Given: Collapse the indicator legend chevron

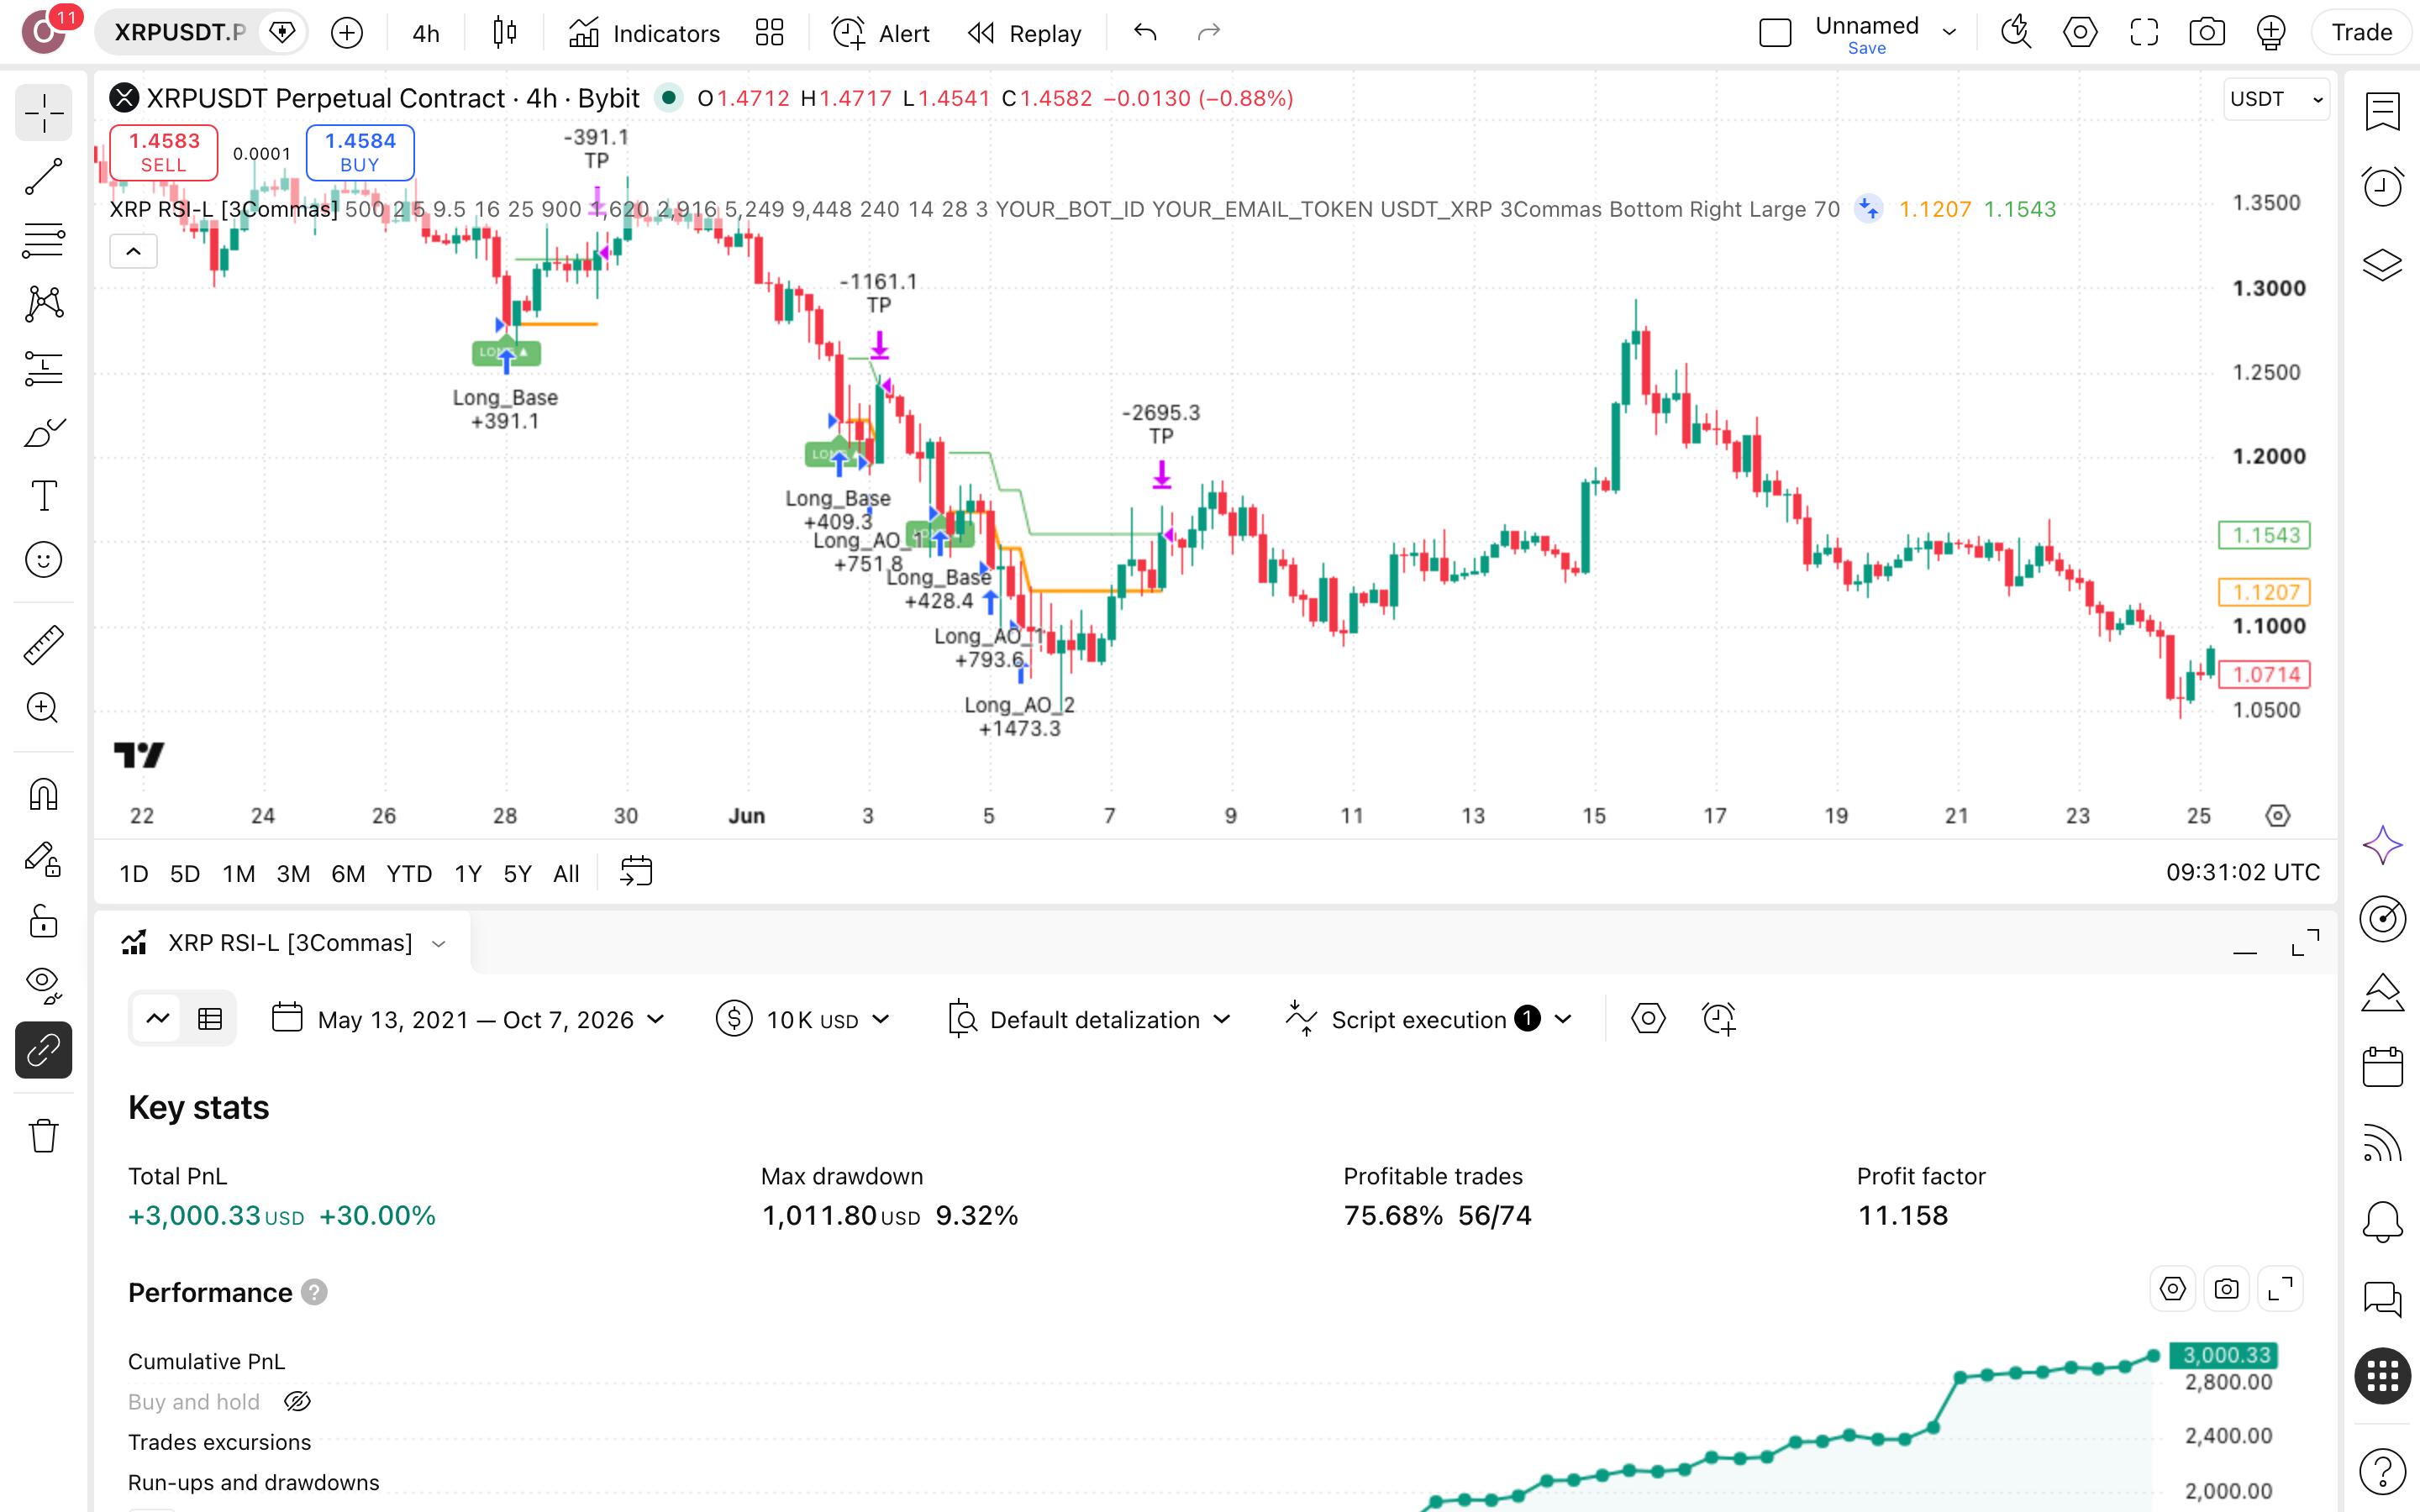Looking at the screenshot, I should pos(133,252).
